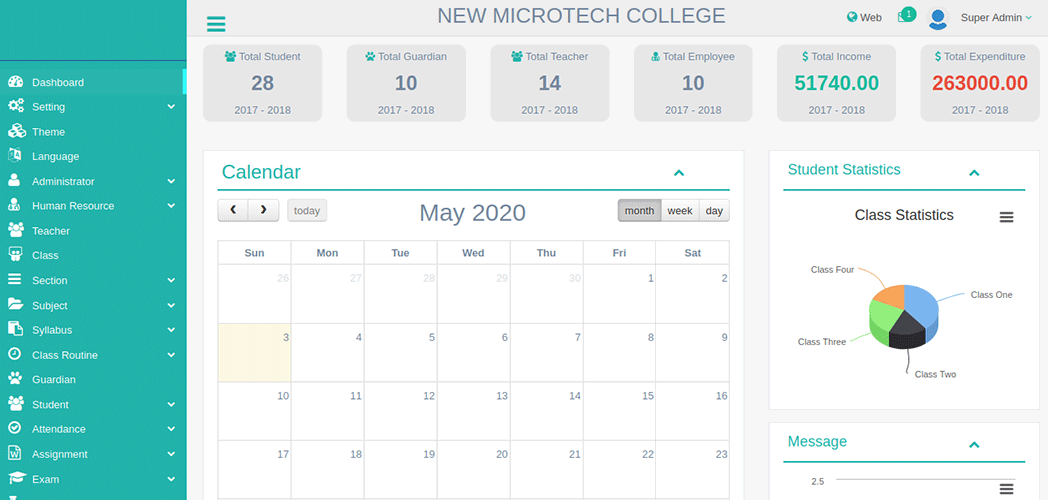1048x500 pixels.
Task: Open the Super Admin dropdown
Action: [995, 18]
